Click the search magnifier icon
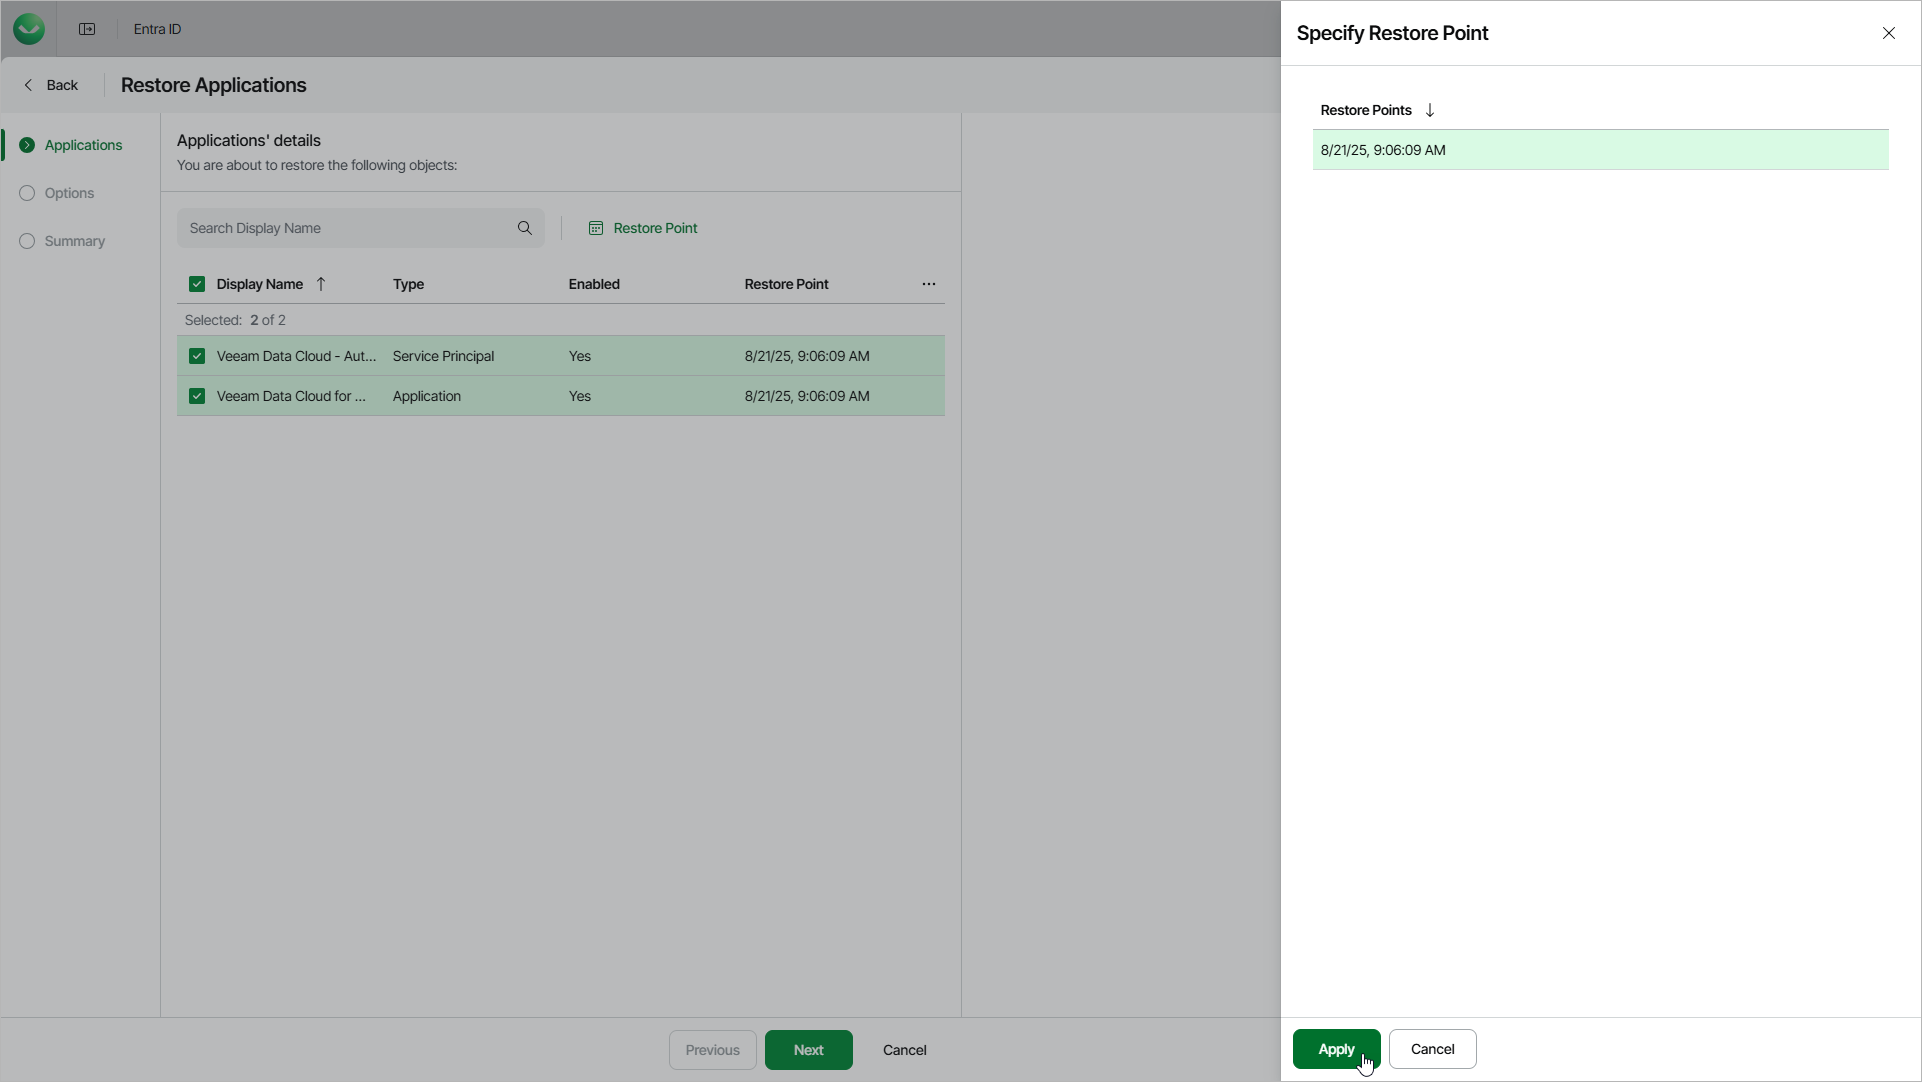The width and height of the screenshot is (1922, 1082). point(525,228)
